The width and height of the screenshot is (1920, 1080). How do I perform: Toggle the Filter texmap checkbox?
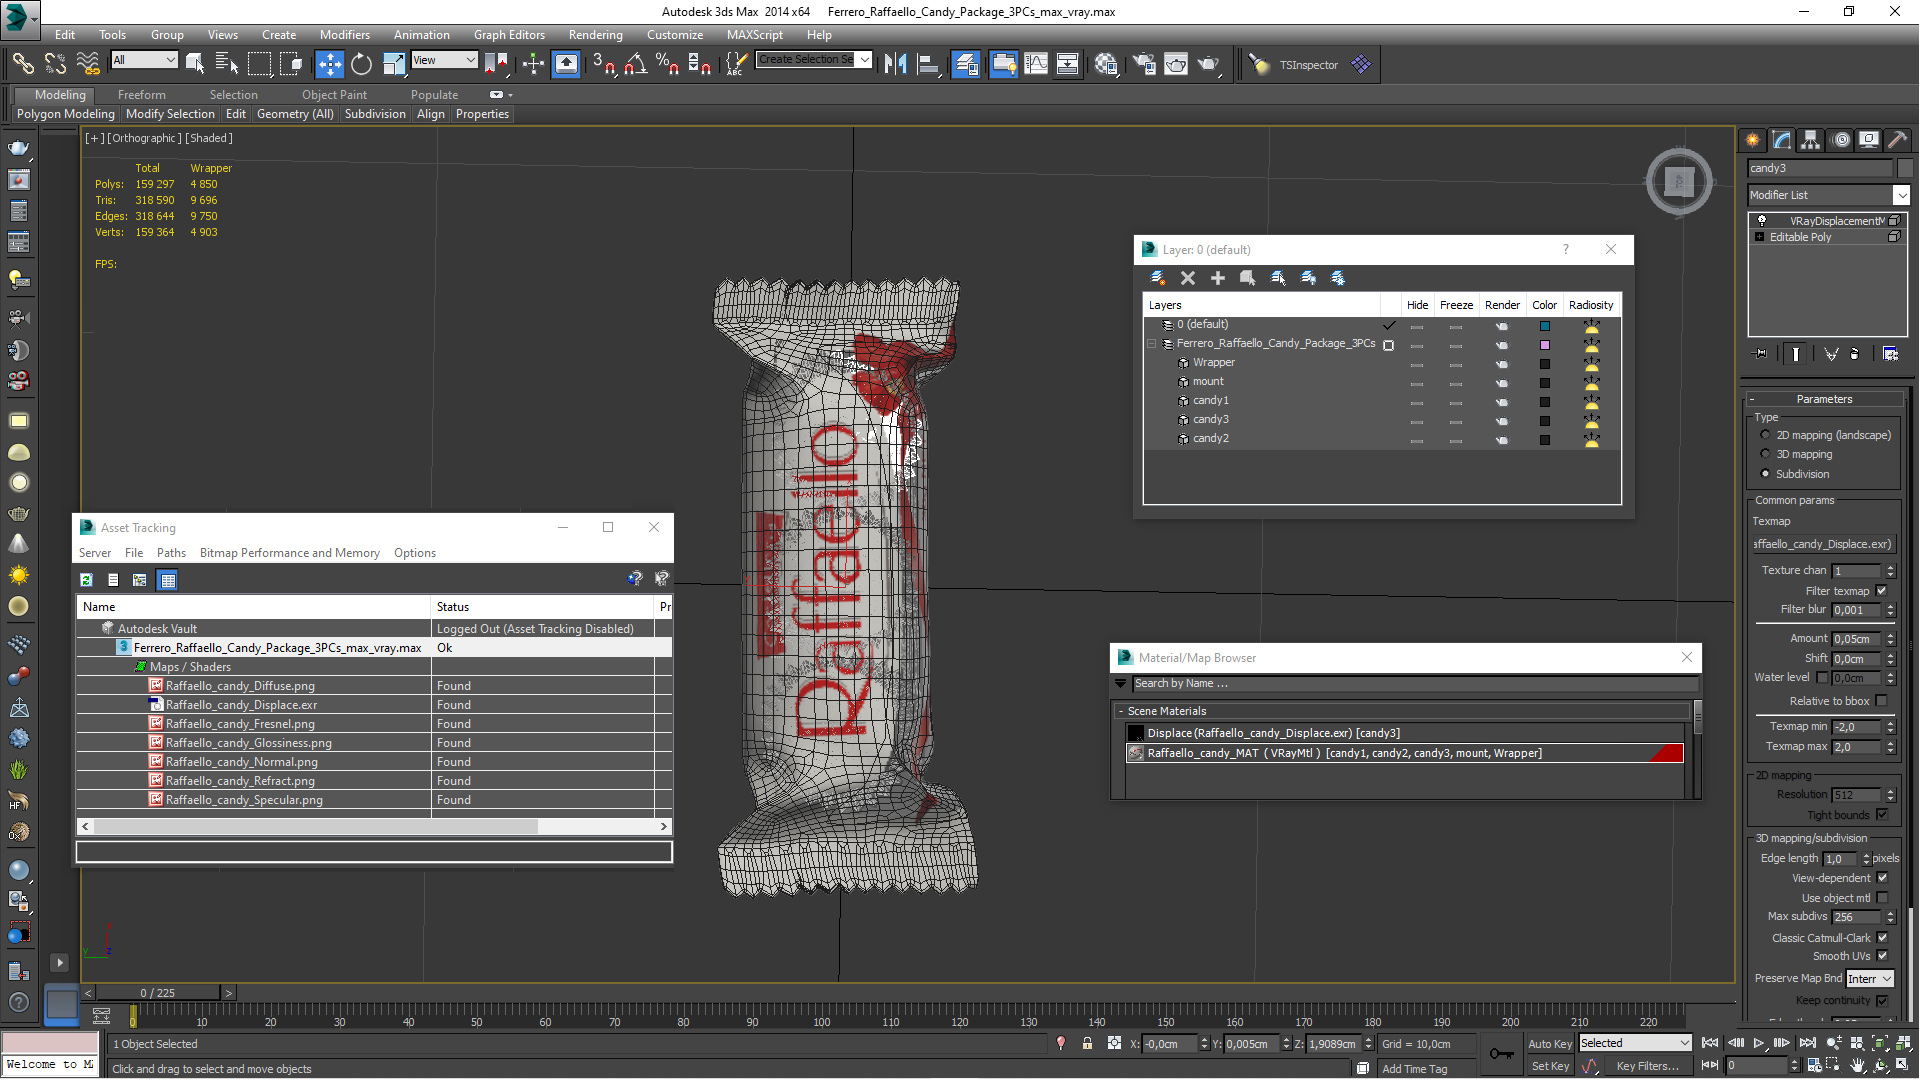[x=1881, y=591]
